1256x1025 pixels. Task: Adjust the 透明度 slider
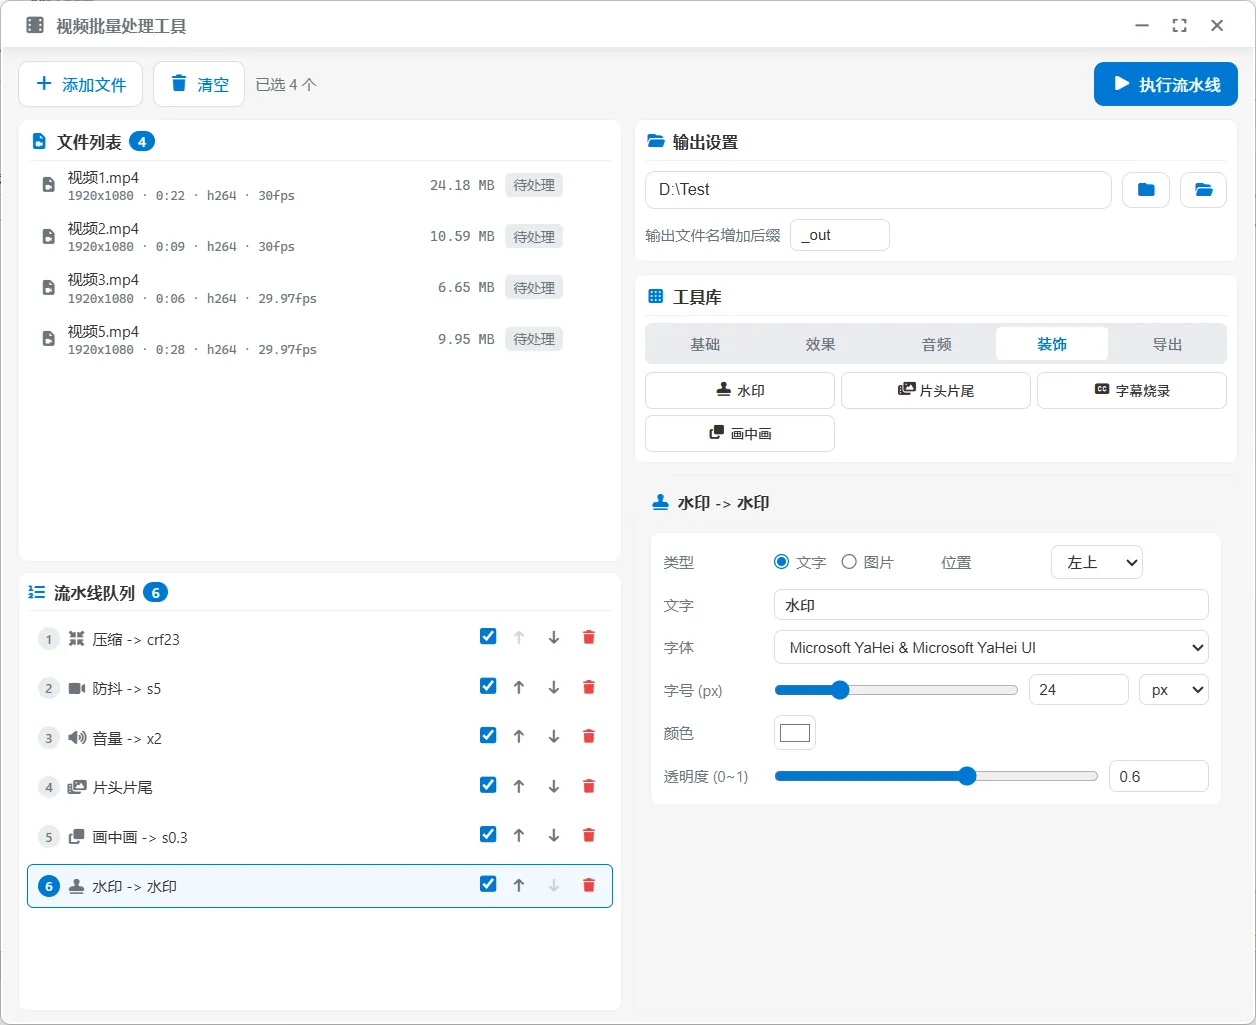[936, 776]
